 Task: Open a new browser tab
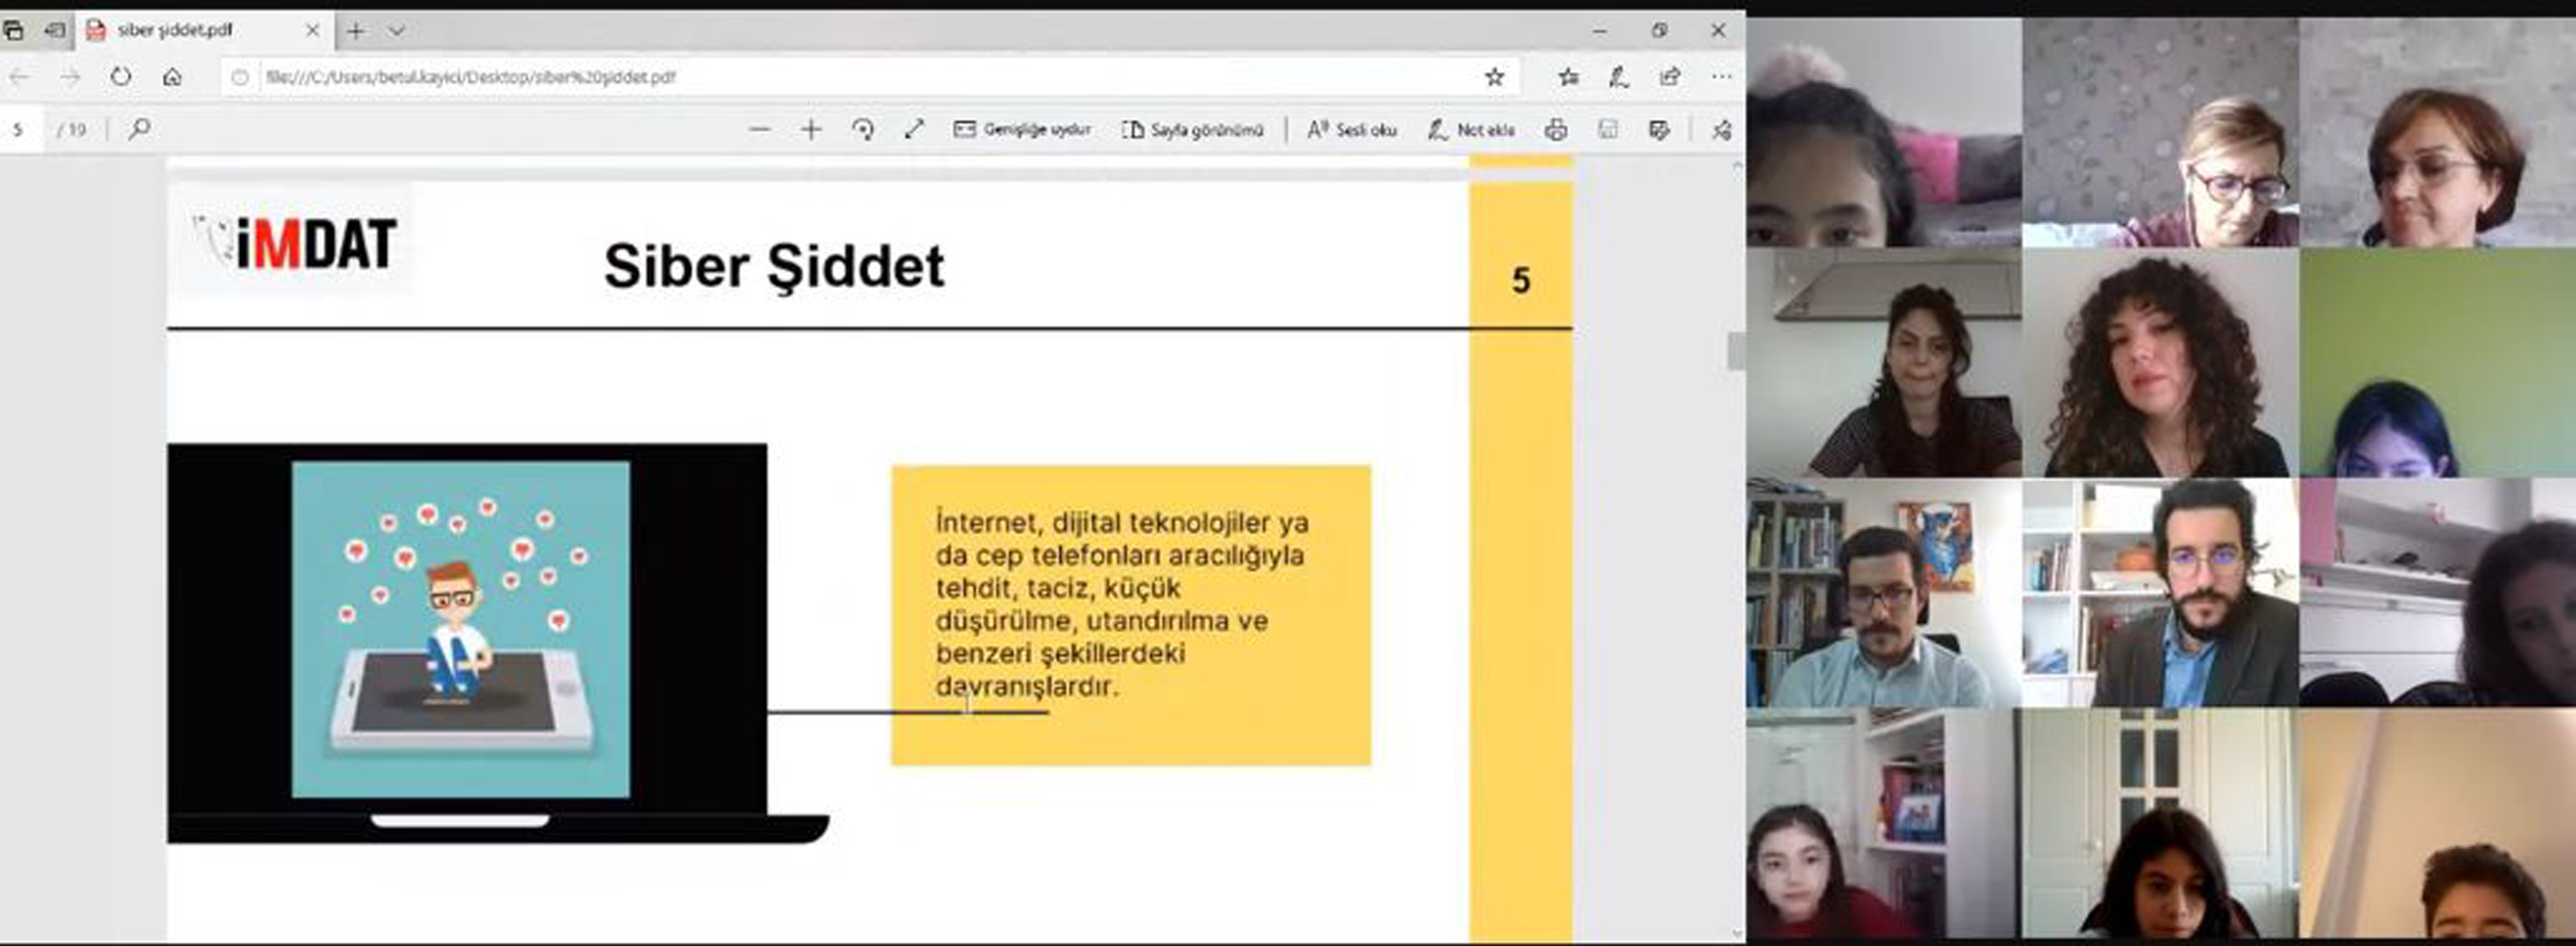click(x=355, y=31)
